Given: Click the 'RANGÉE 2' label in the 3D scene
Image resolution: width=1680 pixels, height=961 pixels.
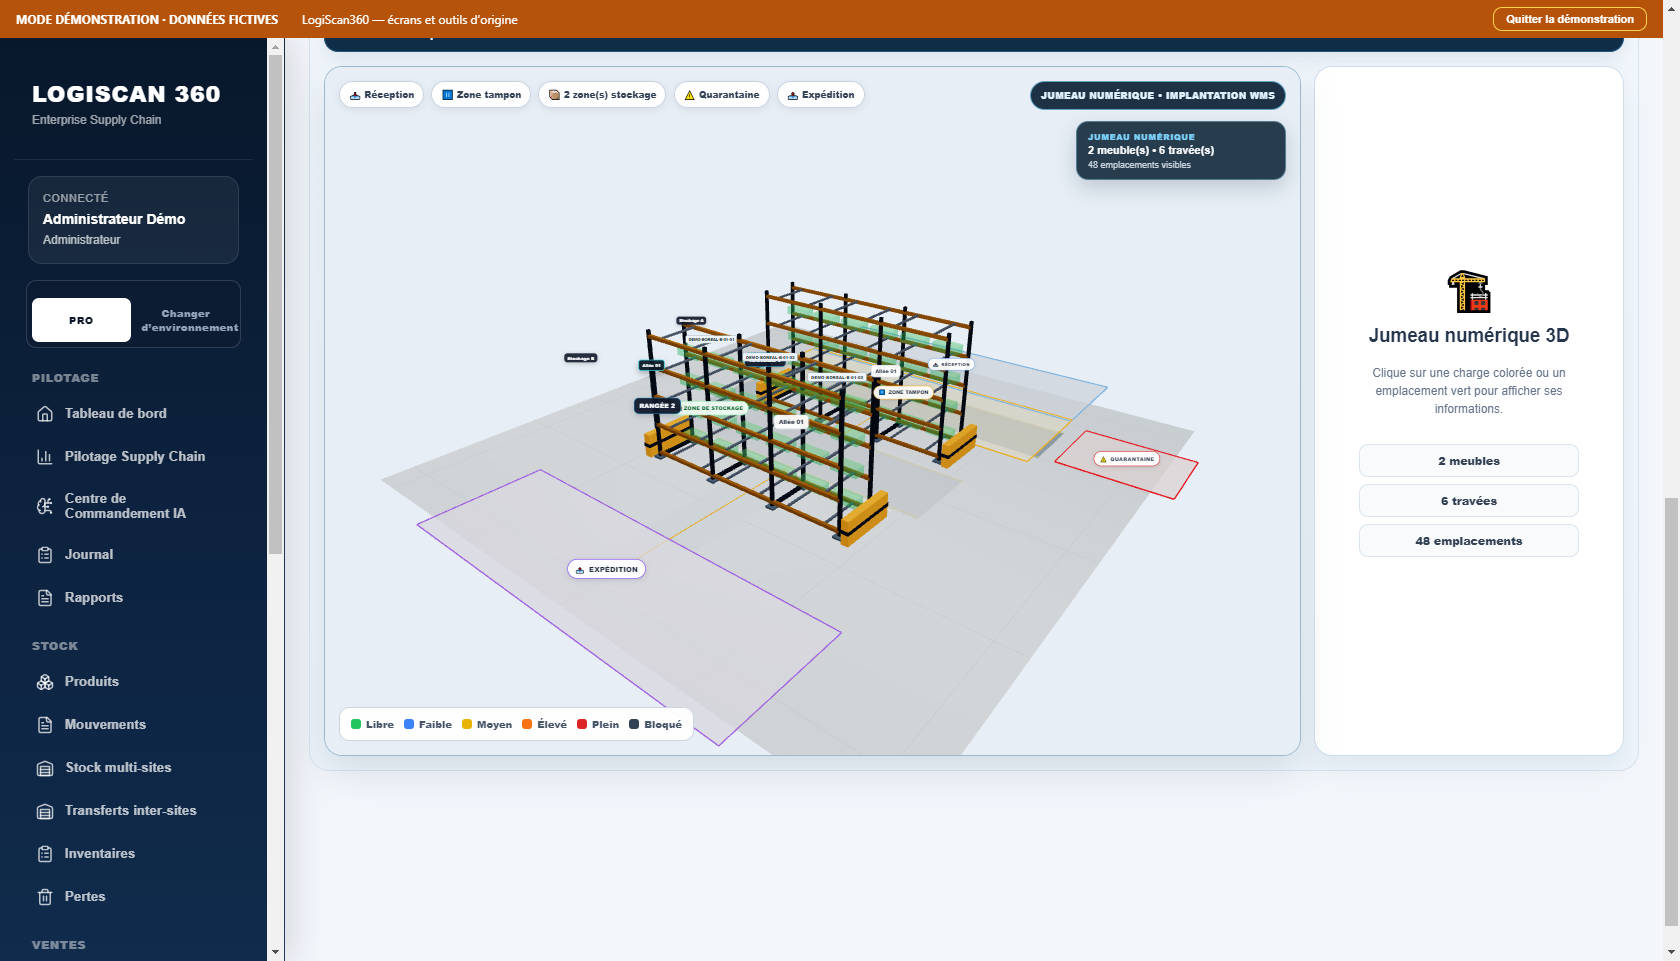Looking at the screenshot, I should tap(657, 406).
